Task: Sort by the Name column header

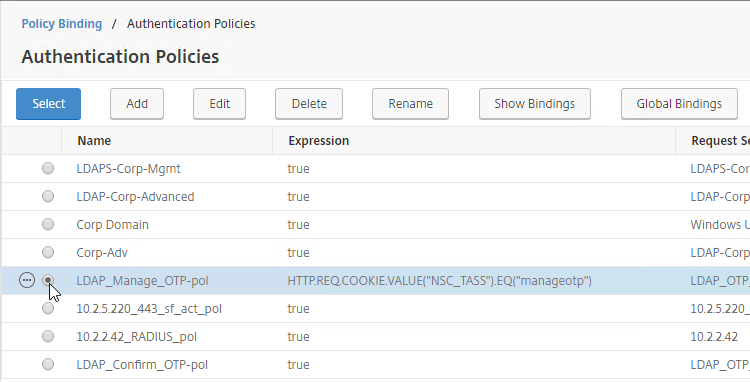Action: (94, 141)
